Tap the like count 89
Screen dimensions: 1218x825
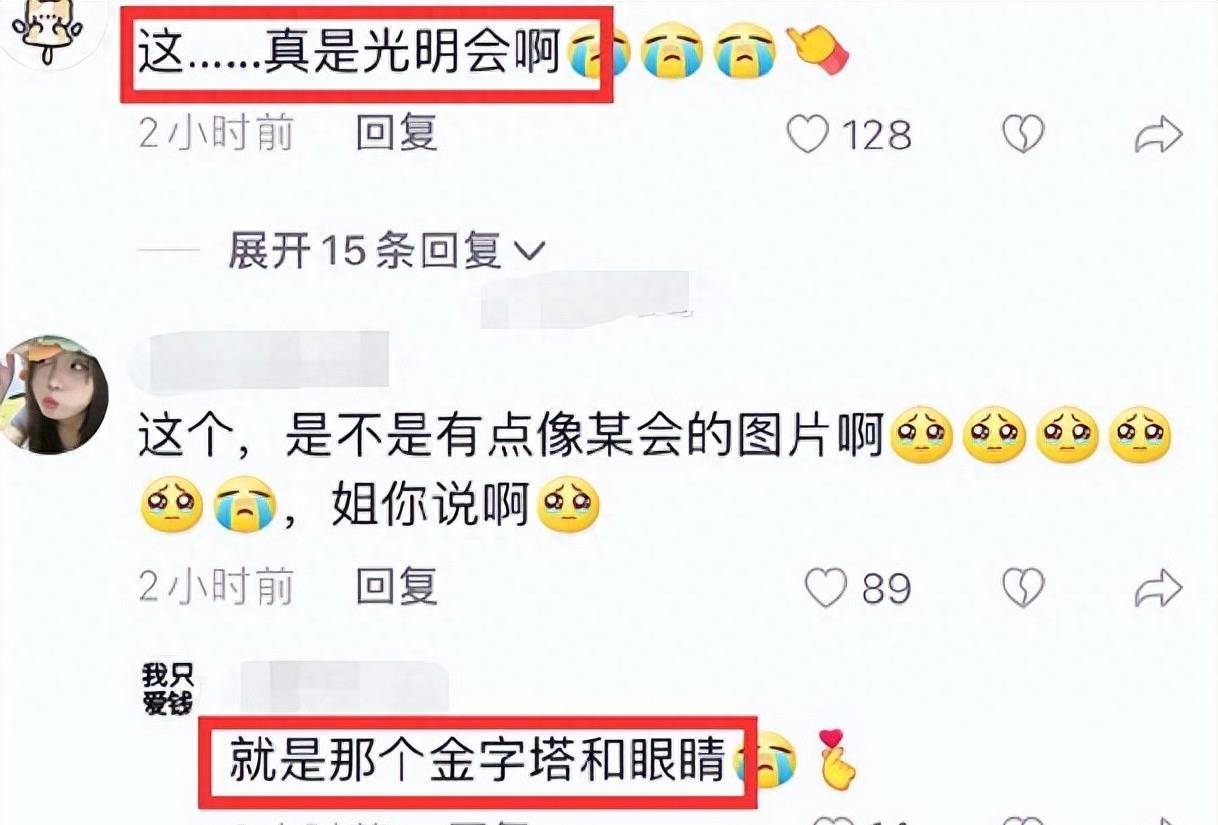coord(887,589)
